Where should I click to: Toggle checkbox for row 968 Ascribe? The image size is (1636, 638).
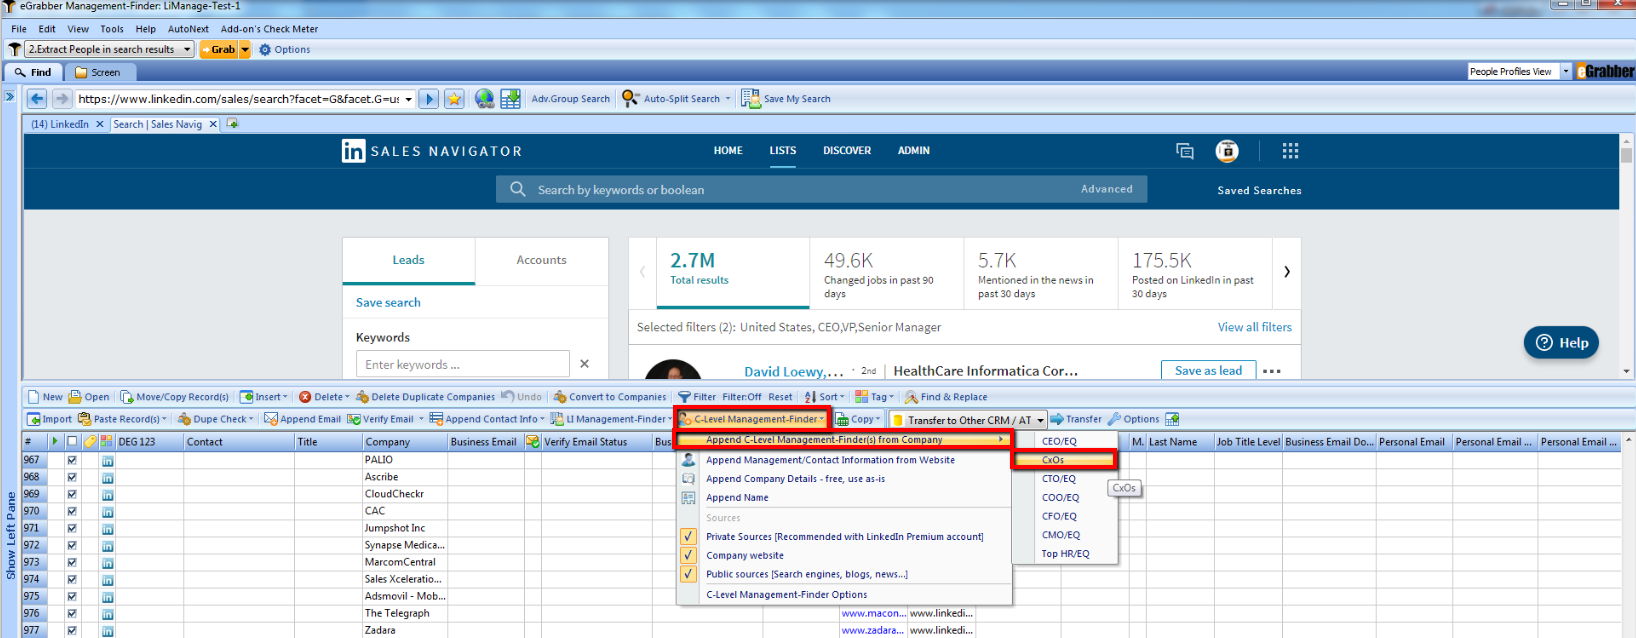click(72, 478)
